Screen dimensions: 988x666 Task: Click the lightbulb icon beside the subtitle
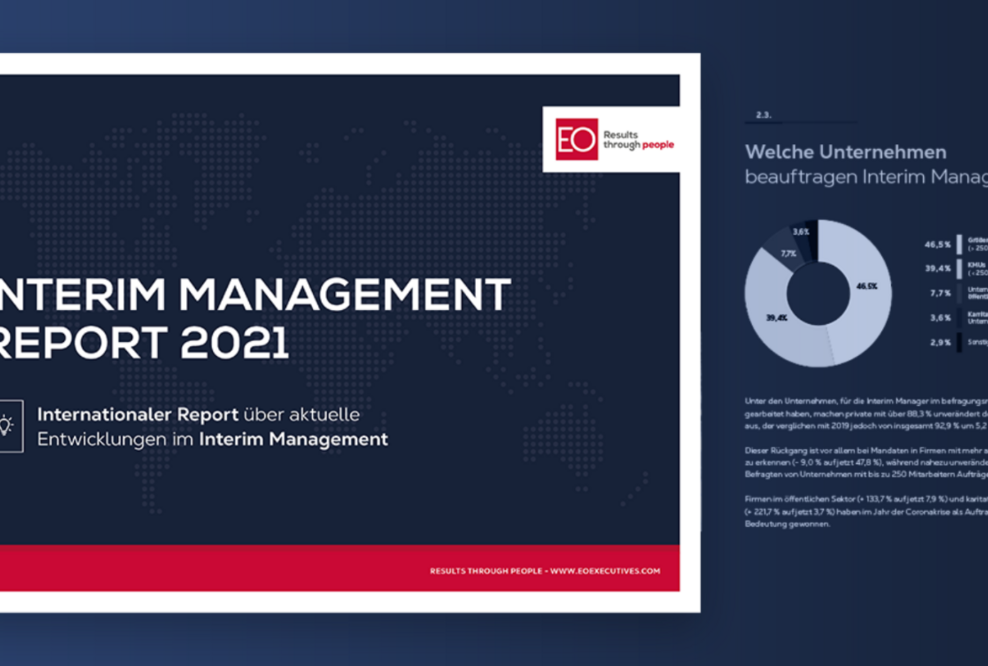point(8,426)
